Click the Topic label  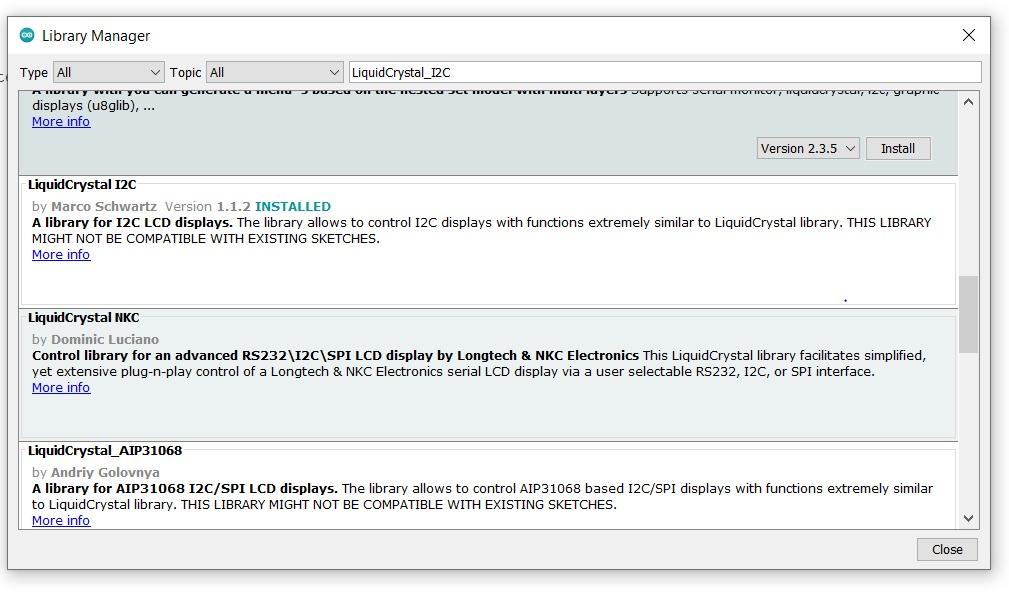pyautogui.click(x=185, y=73)
